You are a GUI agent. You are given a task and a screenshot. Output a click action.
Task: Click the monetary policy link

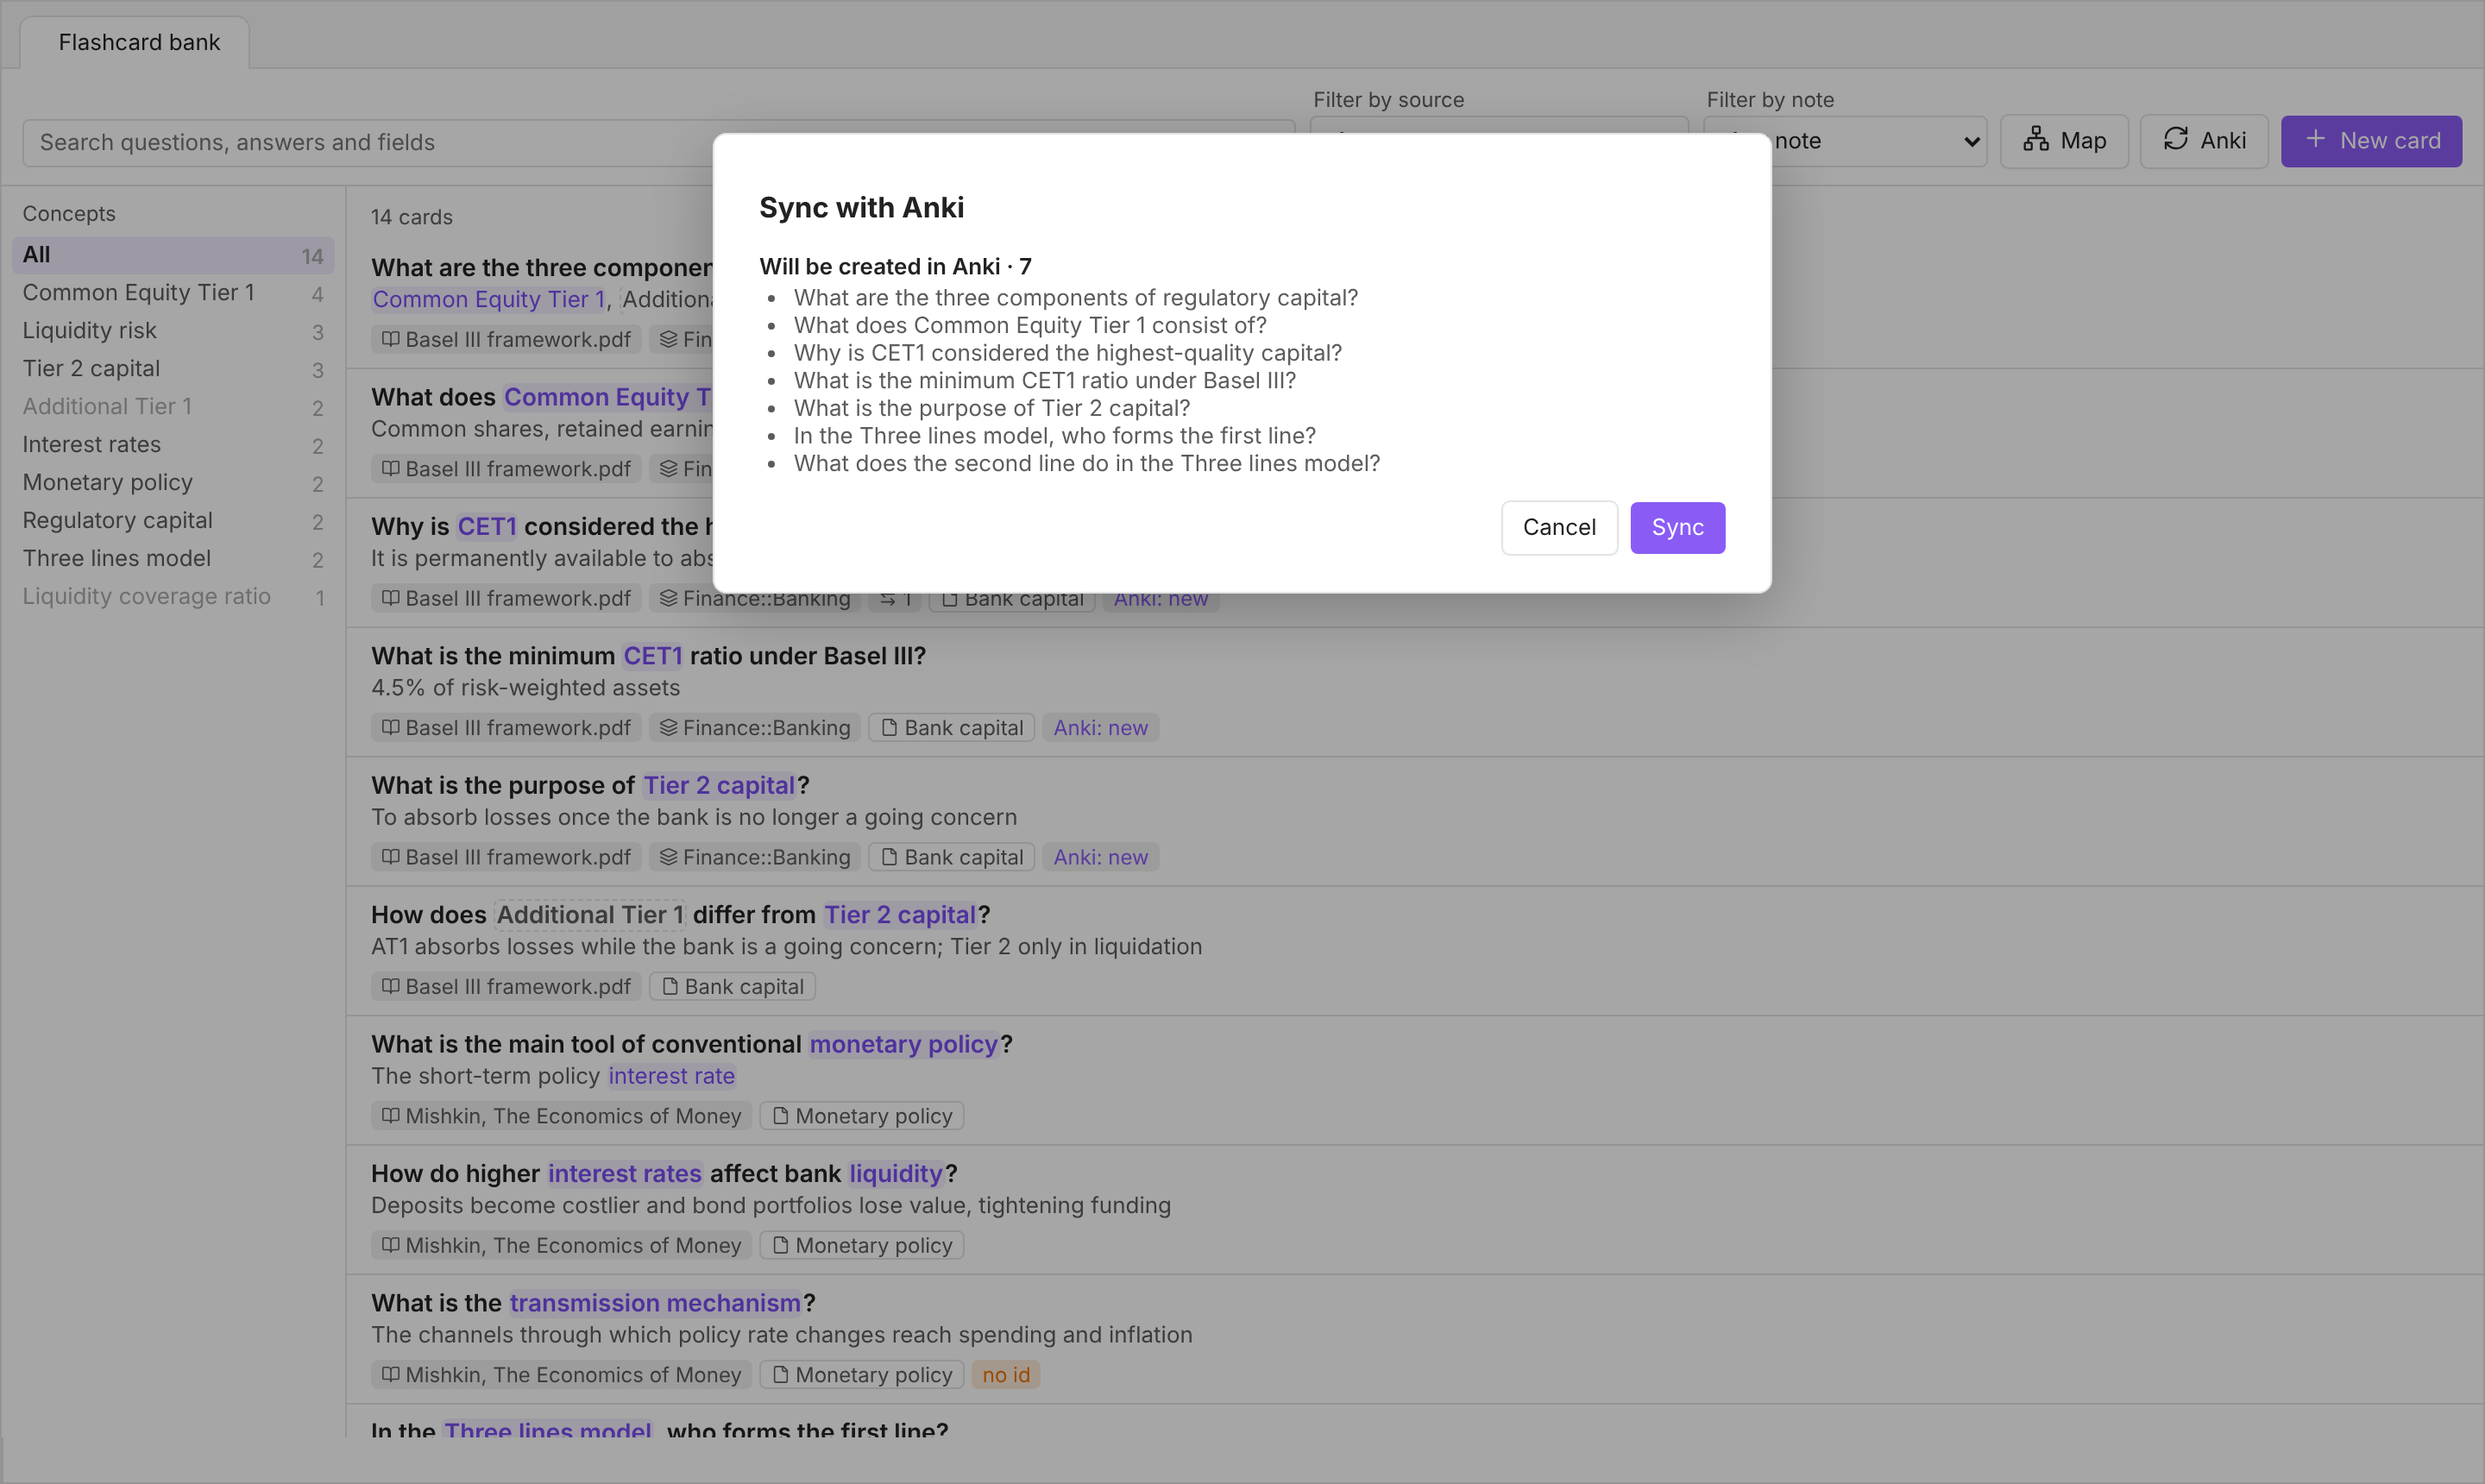pyautogui.click(x=903, y=1044)
